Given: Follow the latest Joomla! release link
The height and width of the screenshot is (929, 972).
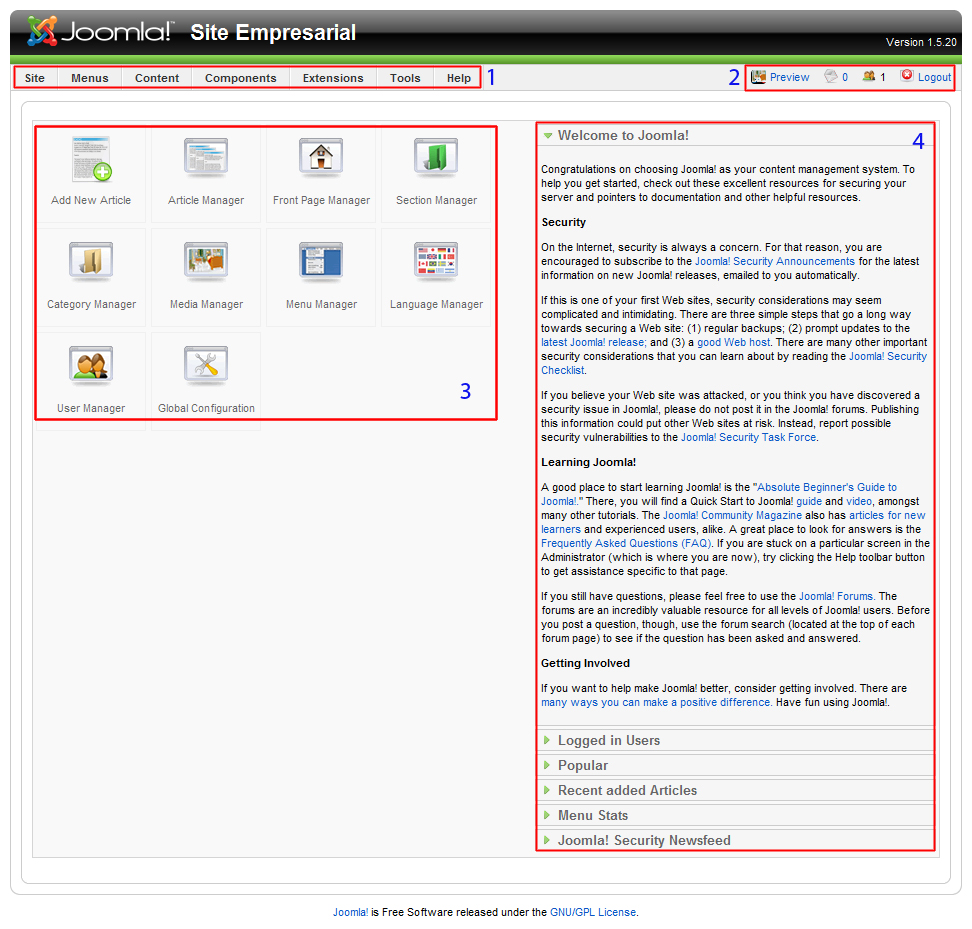Looking at the screenshot, I should [x=594, y=342].
